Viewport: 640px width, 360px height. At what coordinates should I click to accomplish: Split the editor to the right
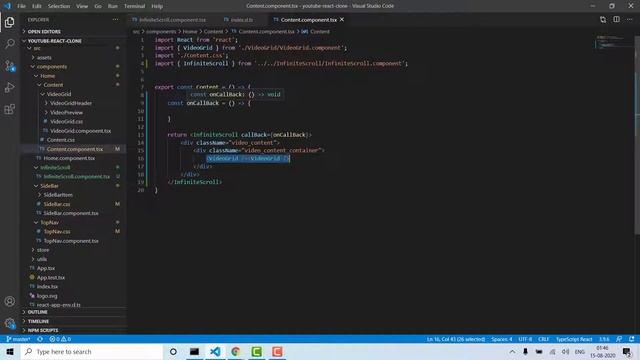tap(616, 20)
